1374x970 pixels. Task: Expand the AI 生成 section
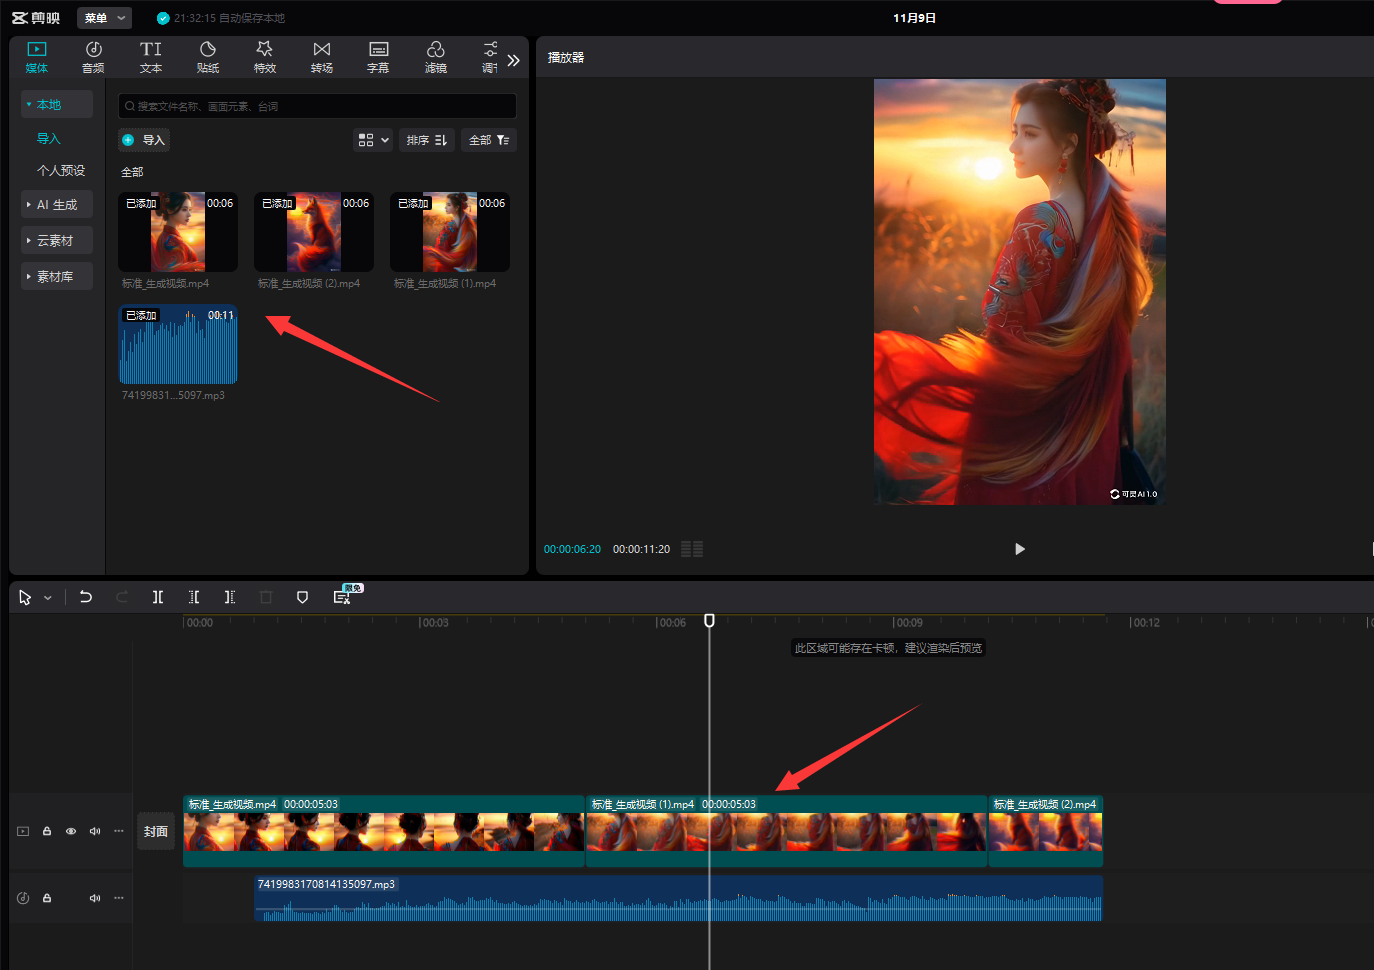(57, 204)
